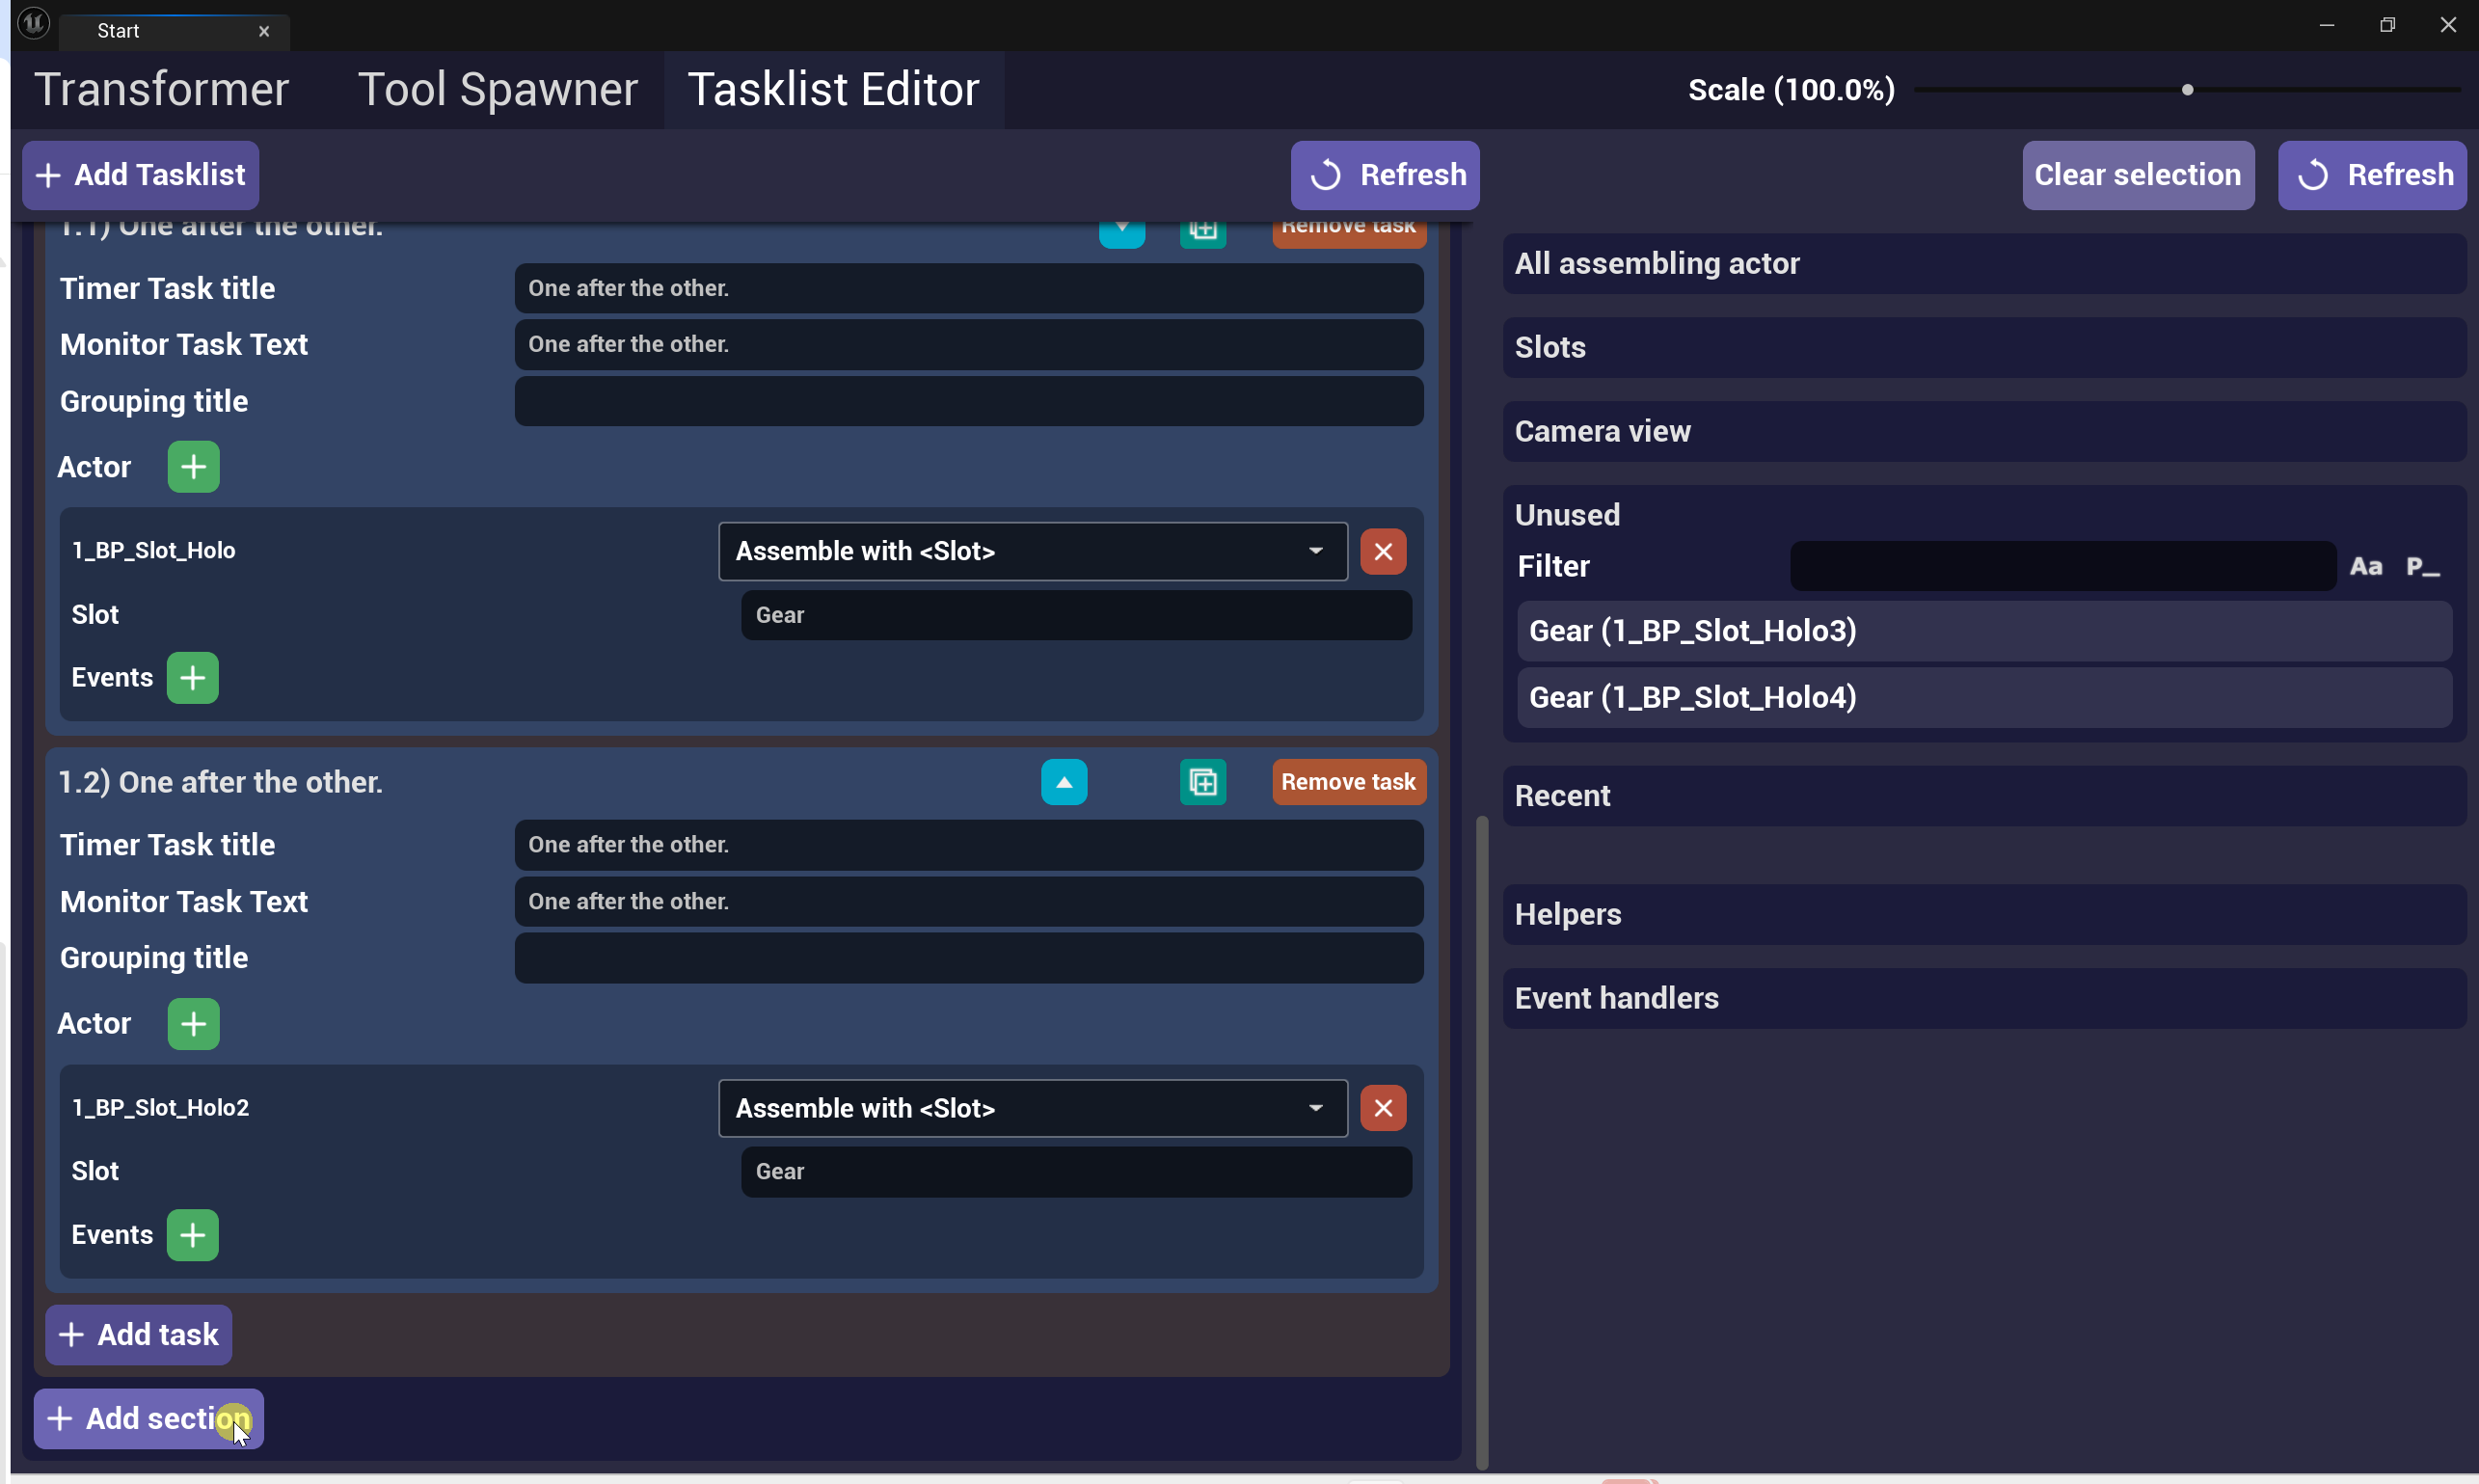The image size is (2479, 1484).
Task: Duplicate task 1.2 with the teal icon
Action: point(1202,782)
